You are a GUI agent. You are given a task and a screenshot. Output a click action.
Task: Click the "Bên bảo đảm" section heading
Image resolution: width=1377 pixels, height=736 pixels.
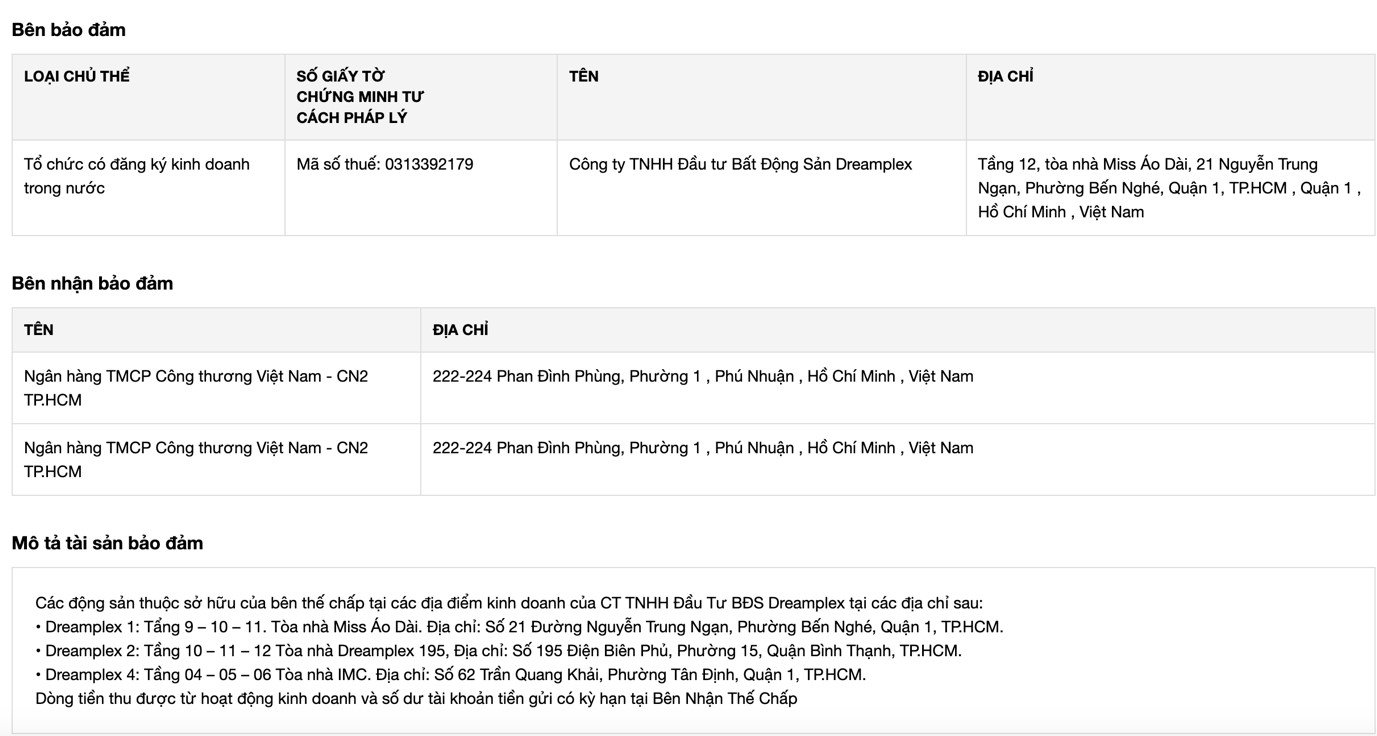coord(69,30)
